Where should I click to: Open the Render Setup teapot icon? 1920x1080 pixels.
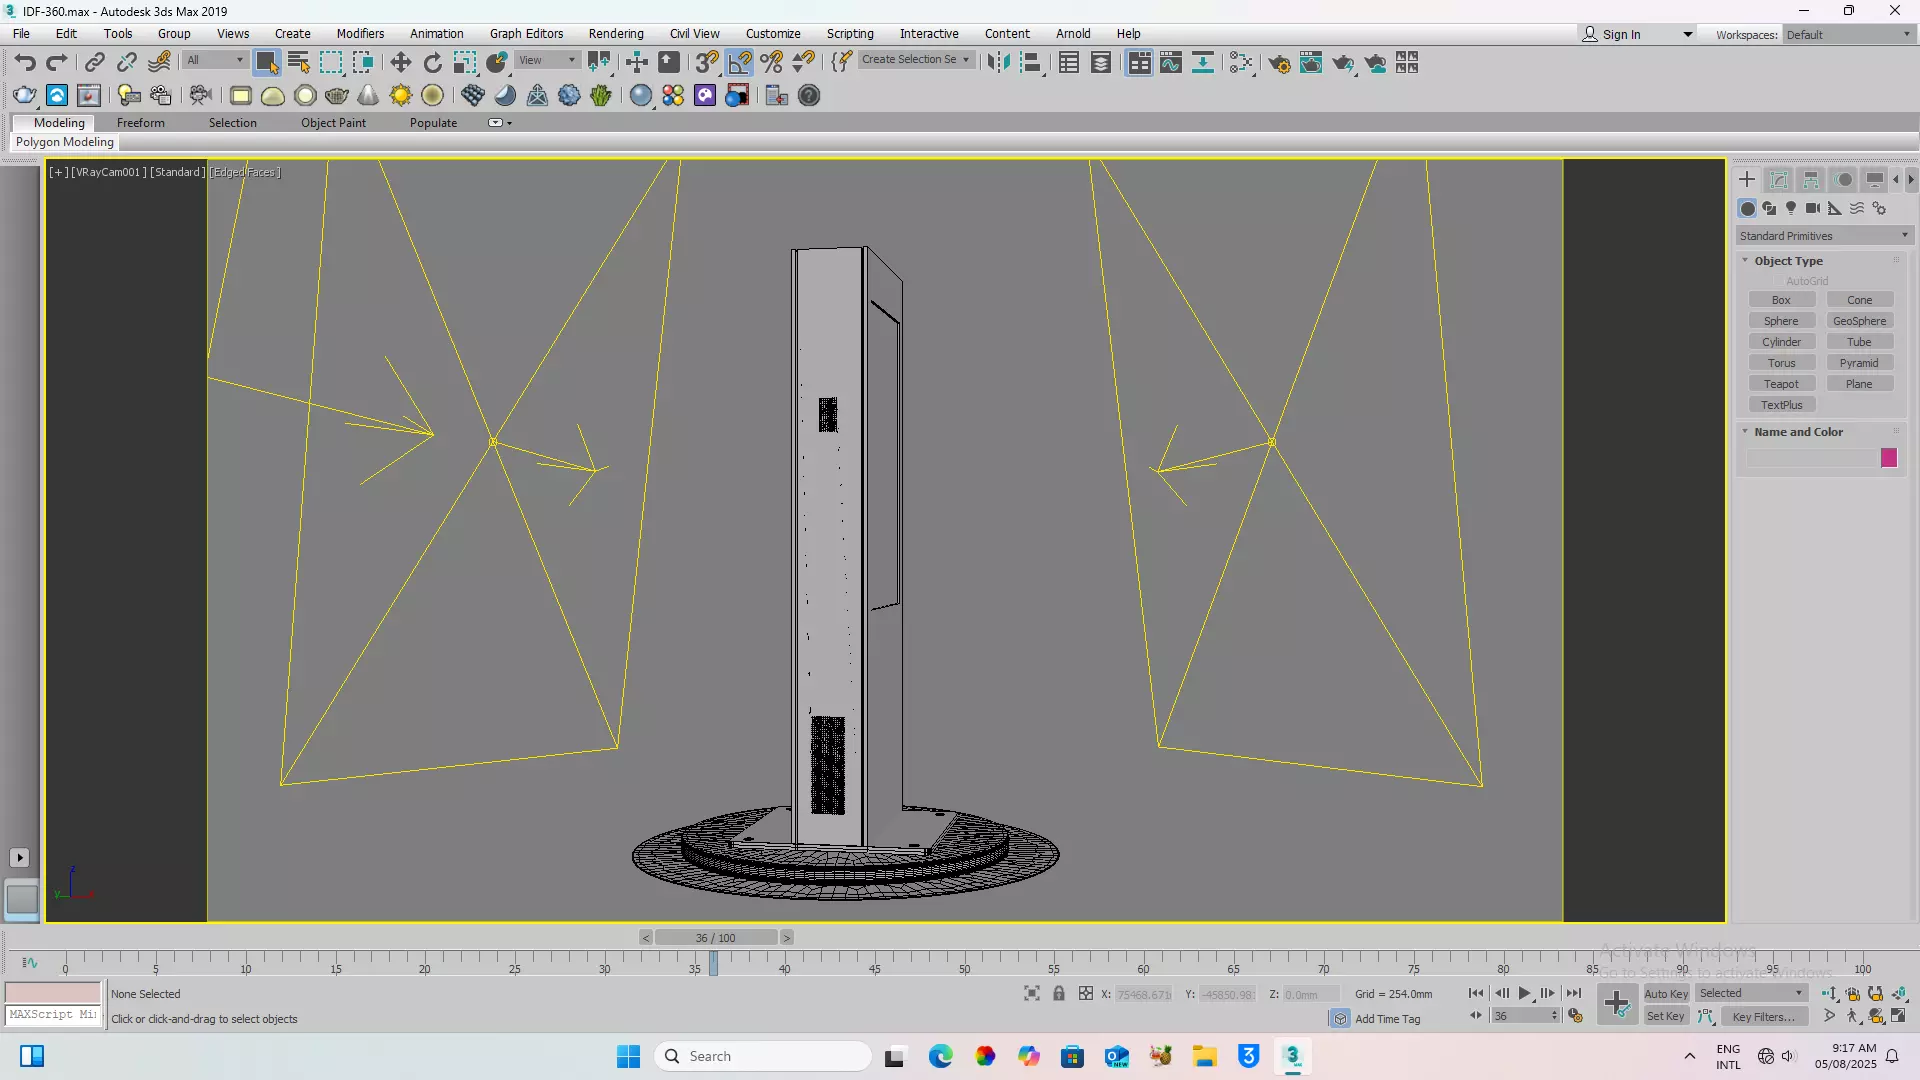(x=1279, y=63)
